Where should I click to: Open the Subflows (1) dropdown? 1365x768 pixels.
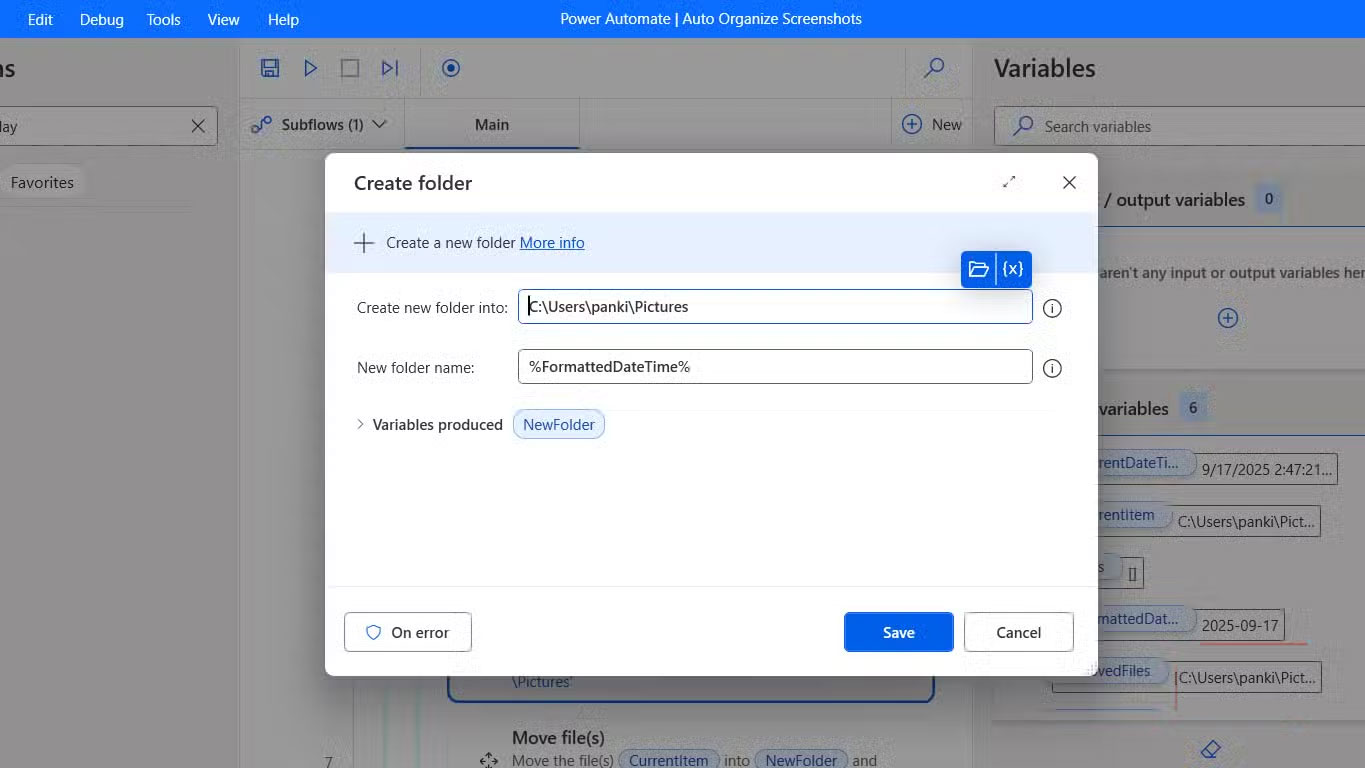[319, 125]
